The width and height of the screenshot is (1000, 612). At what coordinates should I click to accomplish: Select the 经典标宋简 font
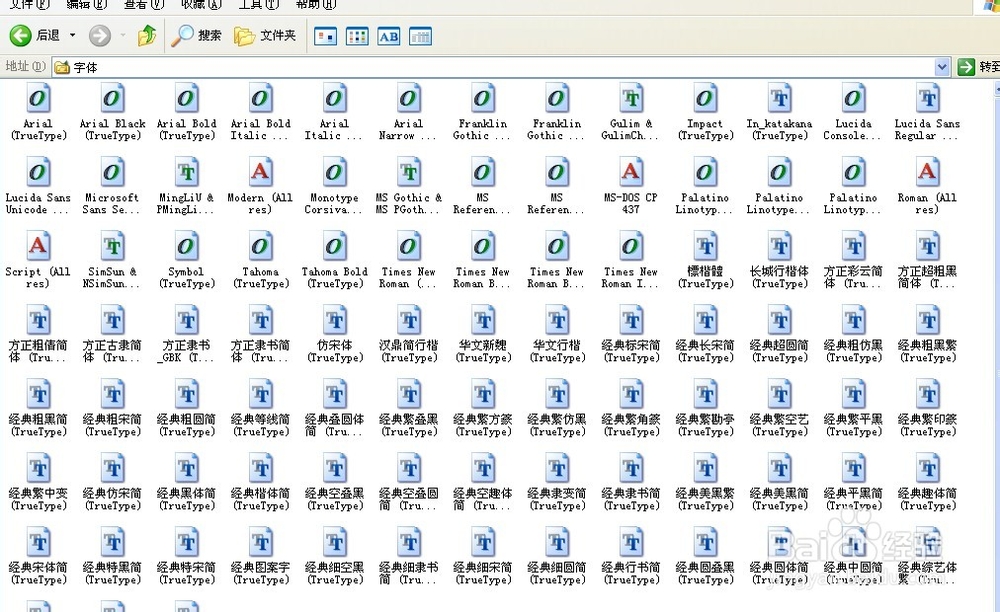coord(631,334)
